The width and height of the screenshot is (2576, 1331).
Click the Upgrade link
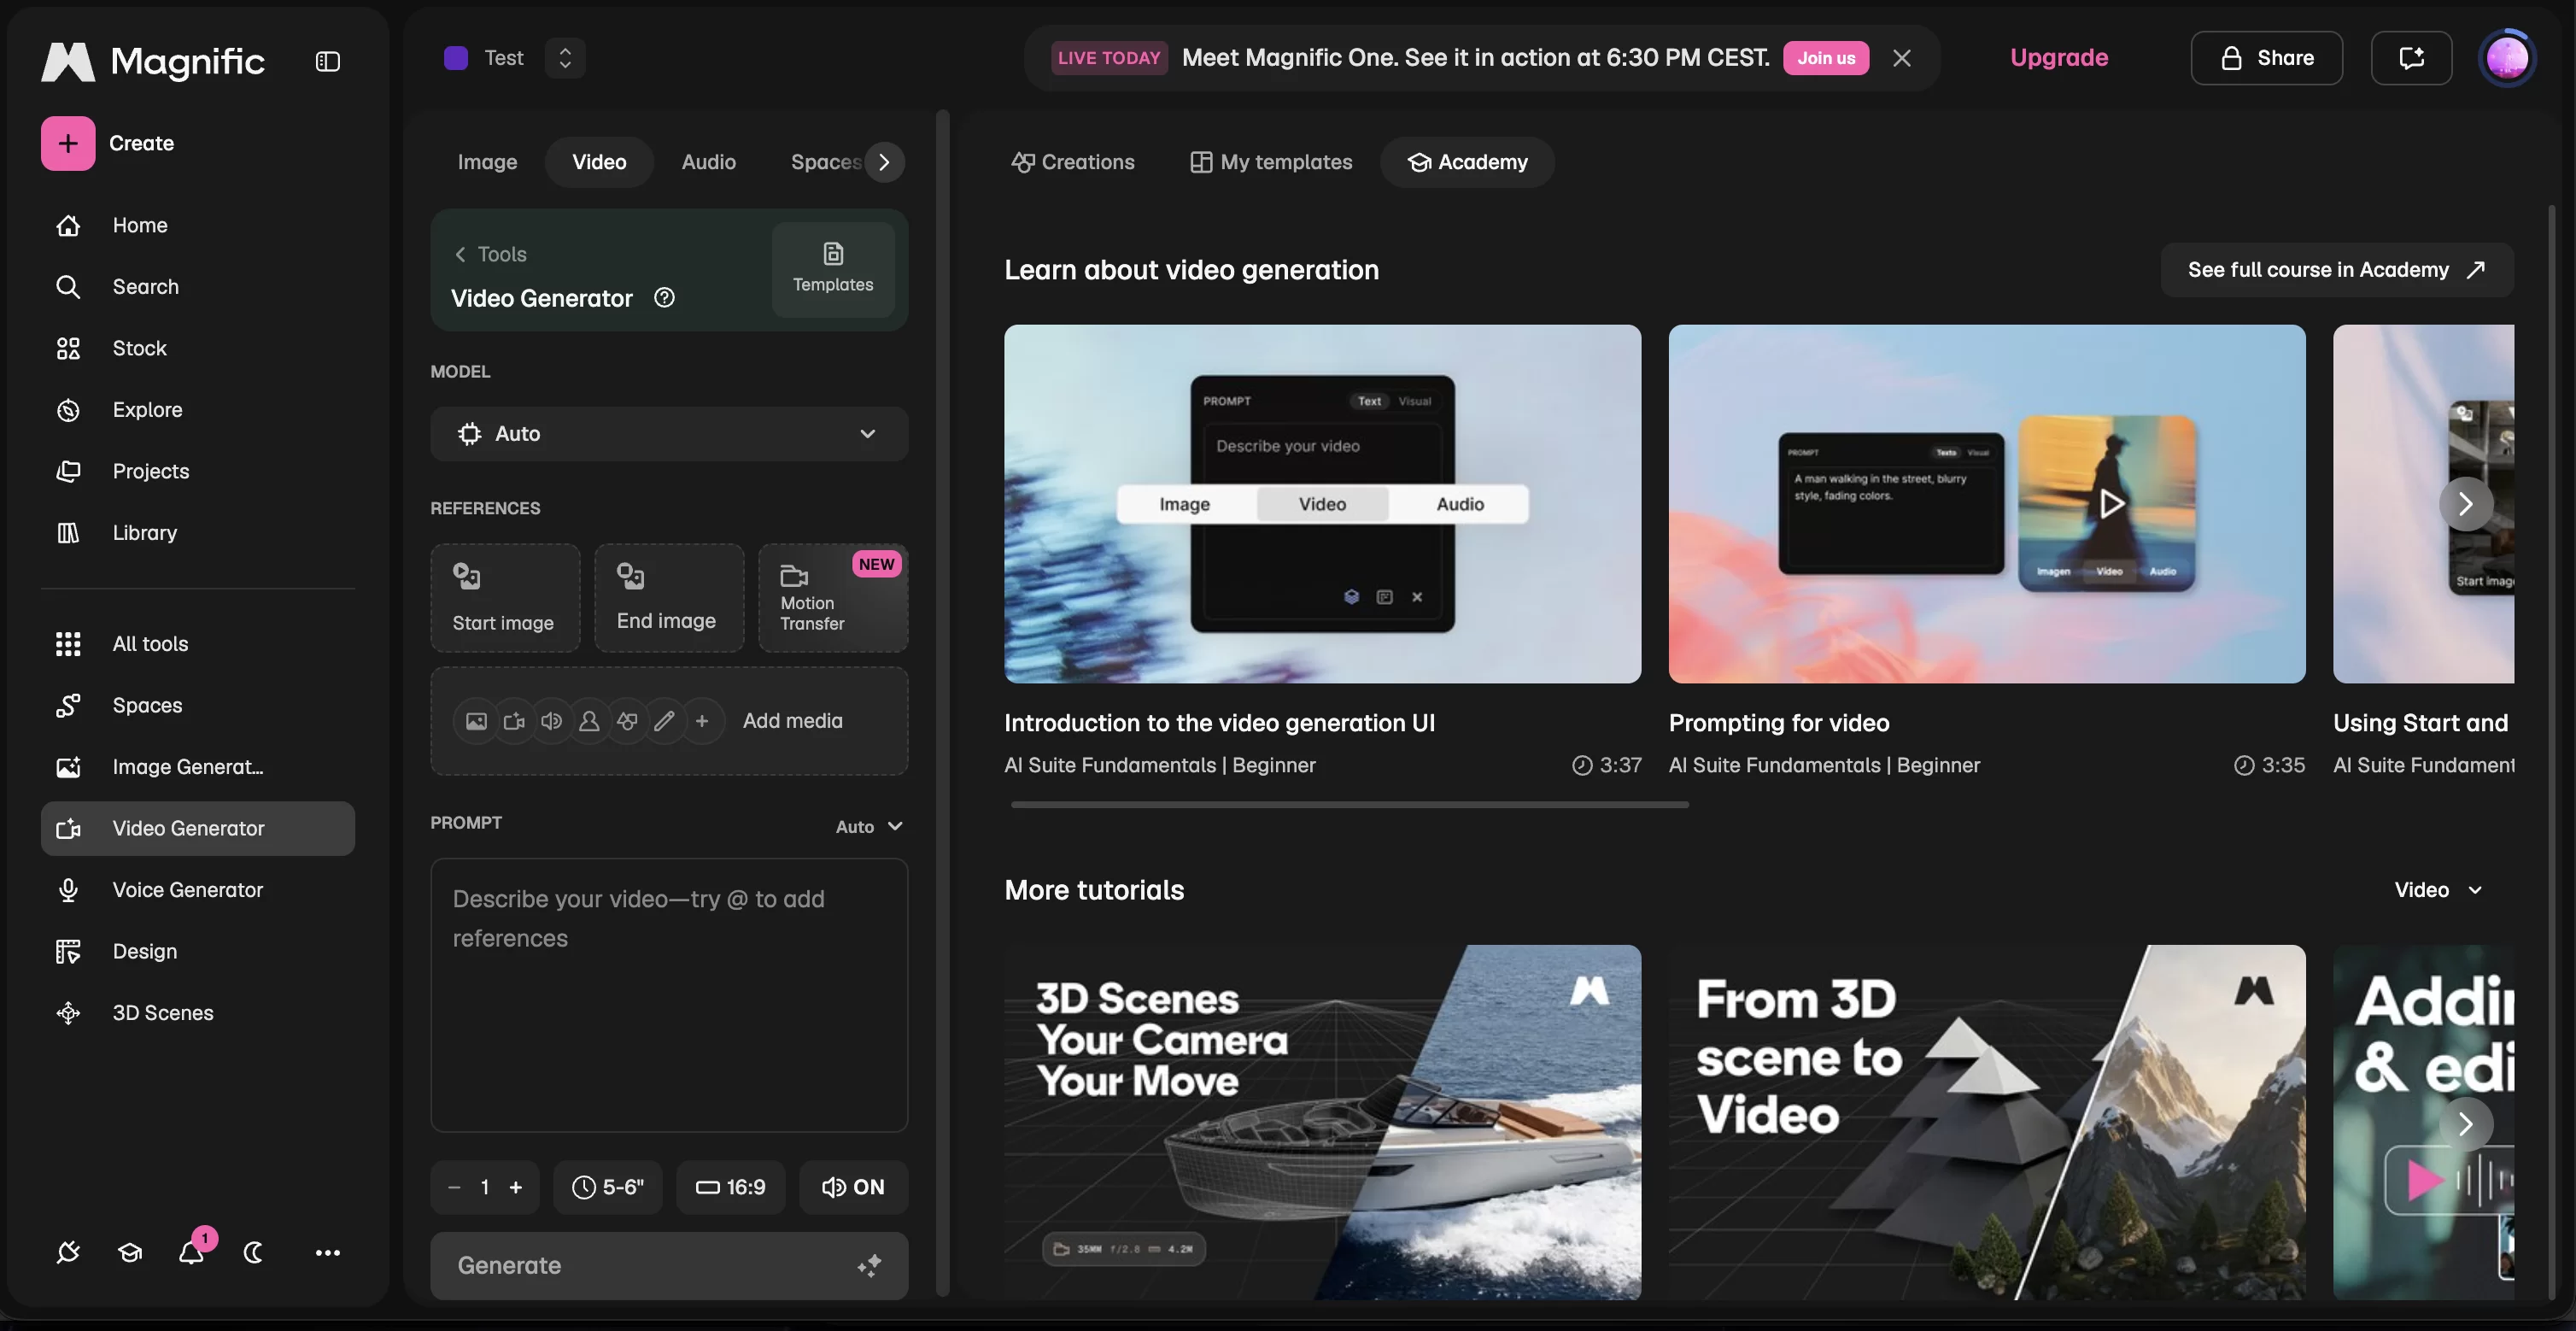coord(2059,58)
